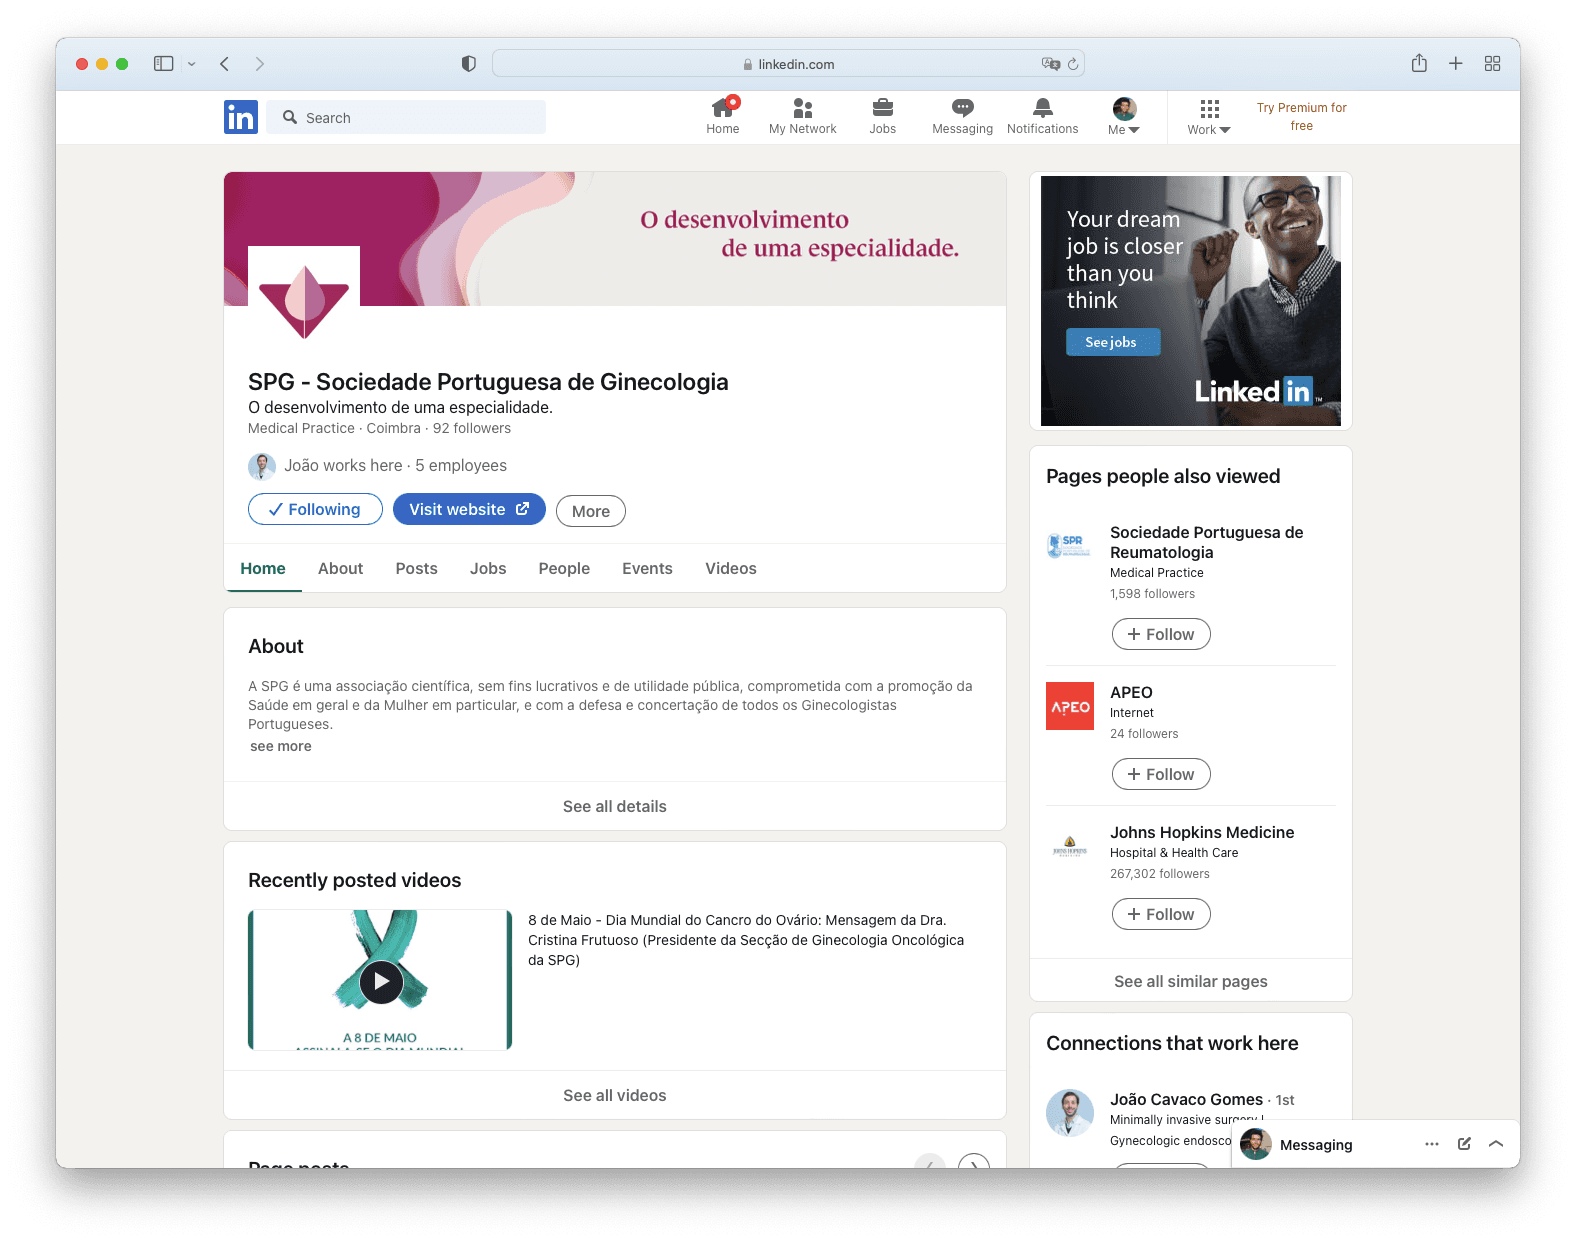Toggle the Safari sidebar button
This screenshot has width=1576, height=1242.
pyautogui.click(x=164, y=63)
